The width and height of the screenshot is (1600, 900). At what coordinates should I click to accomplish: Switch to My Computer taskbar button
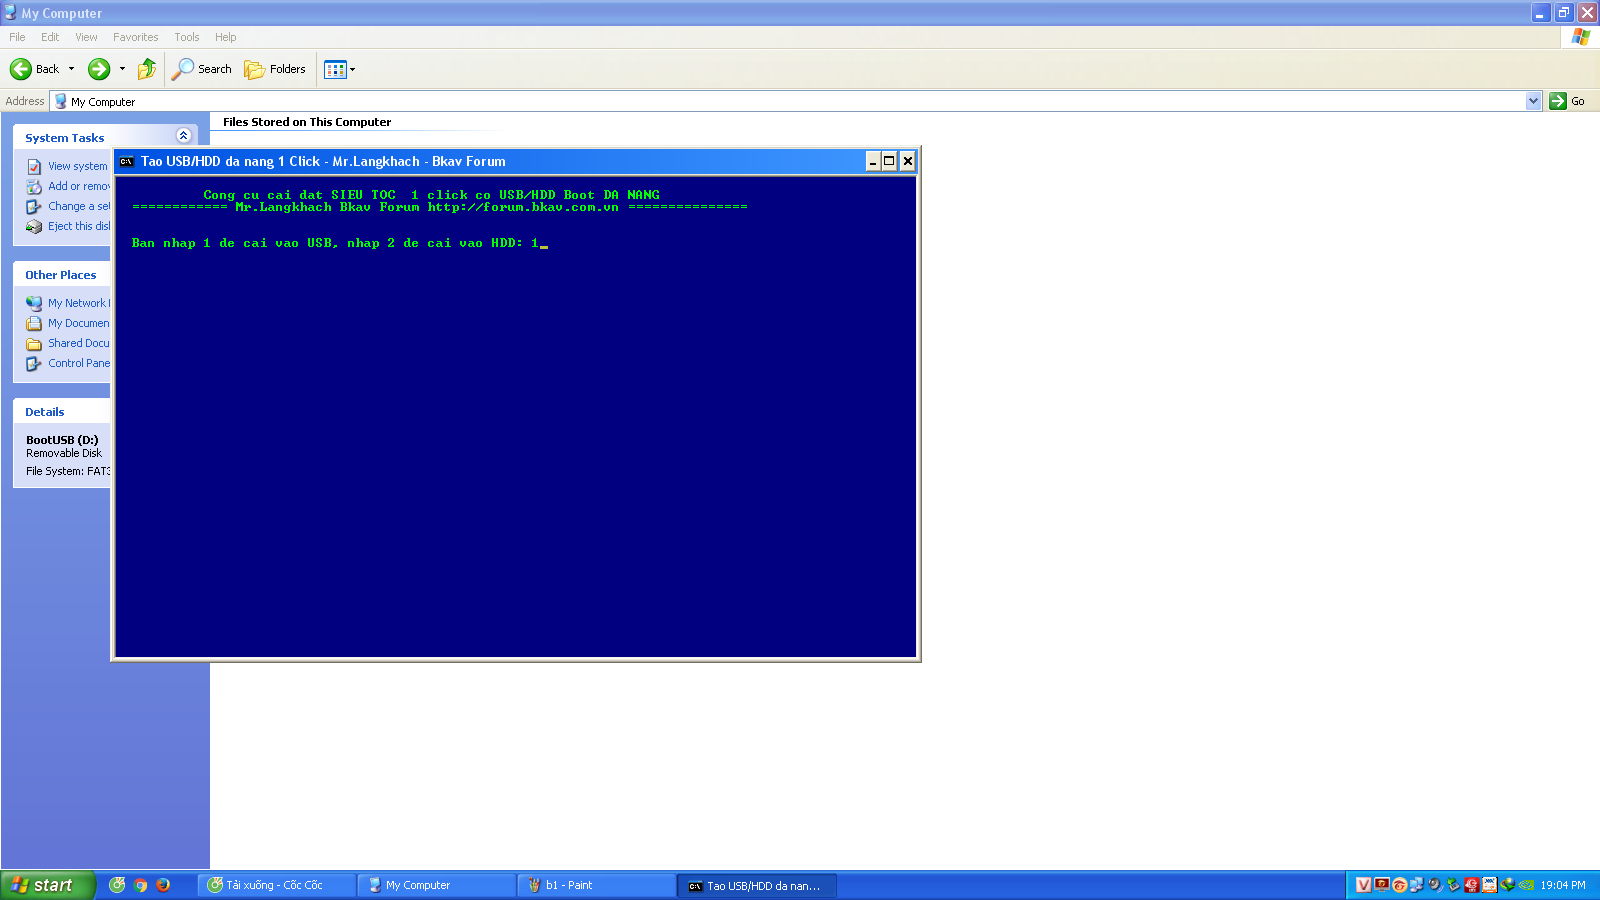click(437, 885)
